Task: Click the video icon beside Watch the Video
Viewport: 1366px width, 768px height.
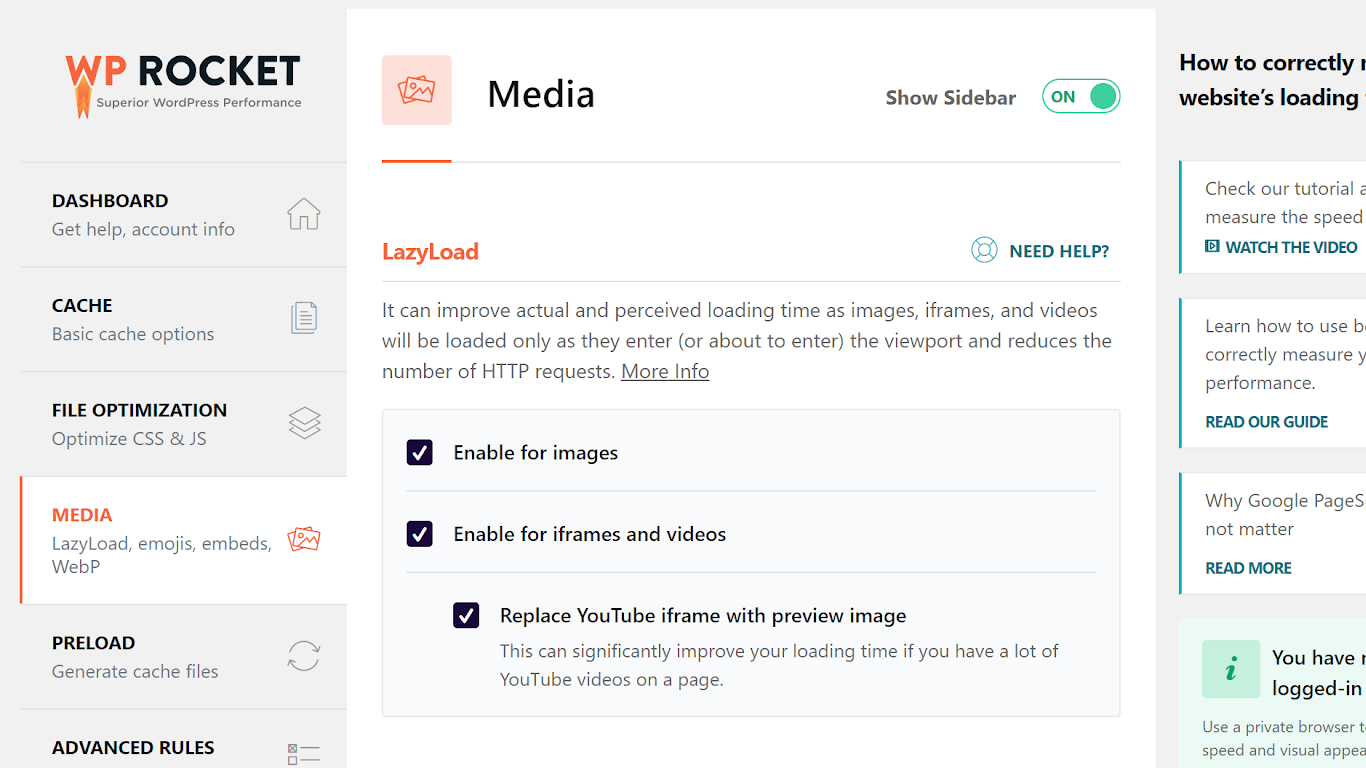Action: point(1212,246)
